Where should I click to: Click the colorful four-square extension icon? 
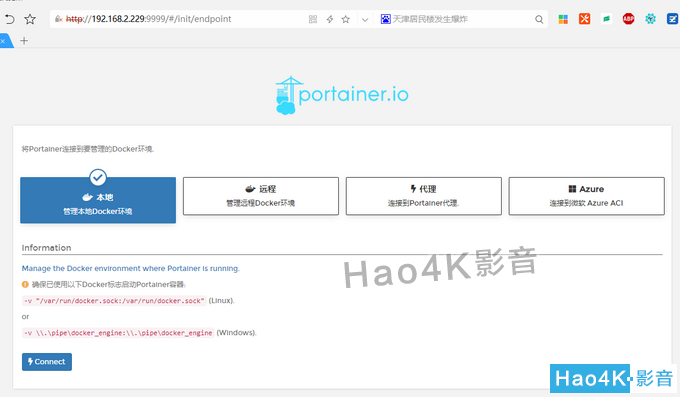pyautogui.click(x=563, y=19)
